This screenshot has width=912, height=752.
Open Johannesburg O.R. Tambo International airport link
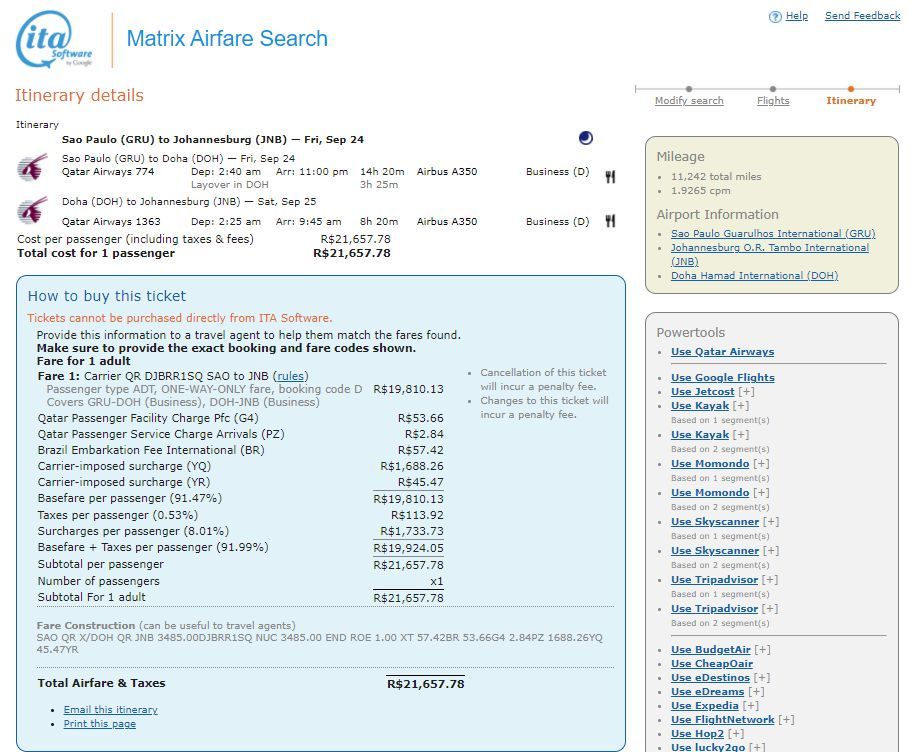770,254
